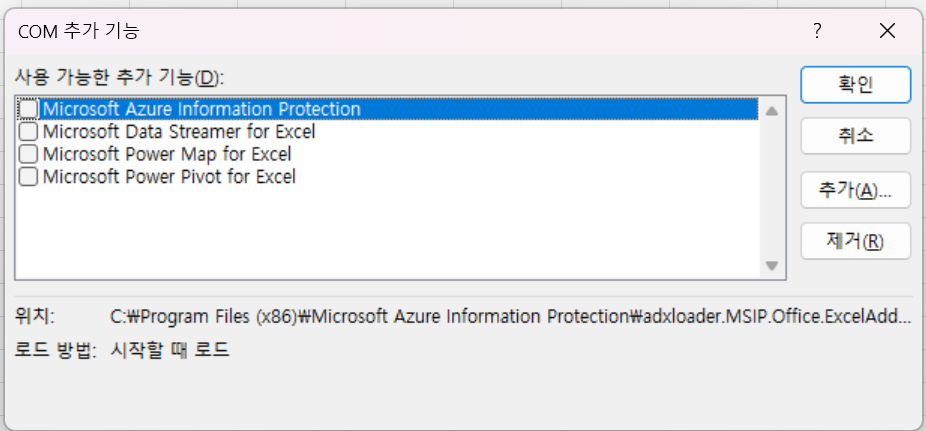Viewport: 926px width, 431px height.
Task: Click the question mark help icon
Action: coord(817,31)
